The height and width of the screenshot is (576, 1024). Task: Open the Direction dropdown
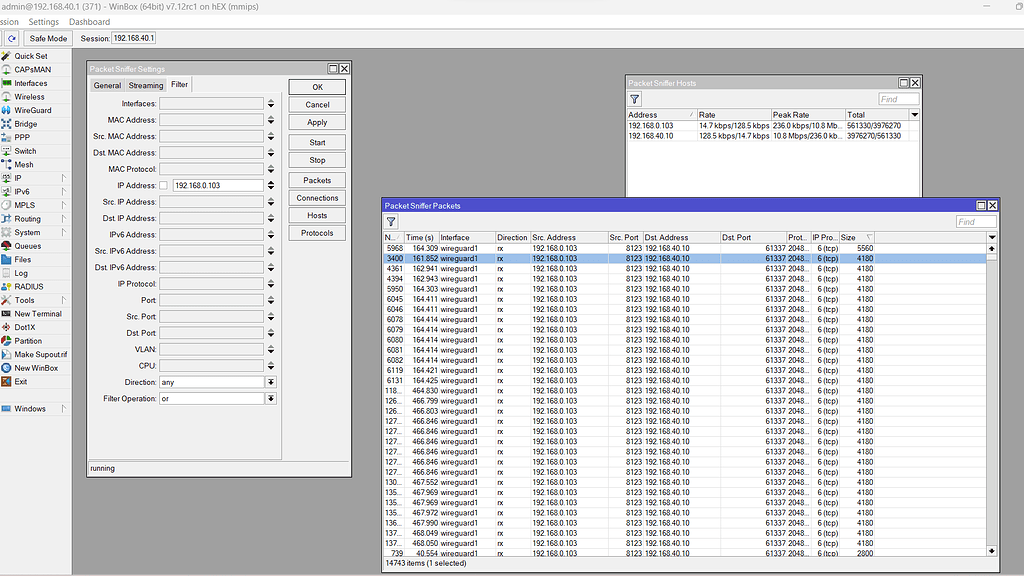270,382
